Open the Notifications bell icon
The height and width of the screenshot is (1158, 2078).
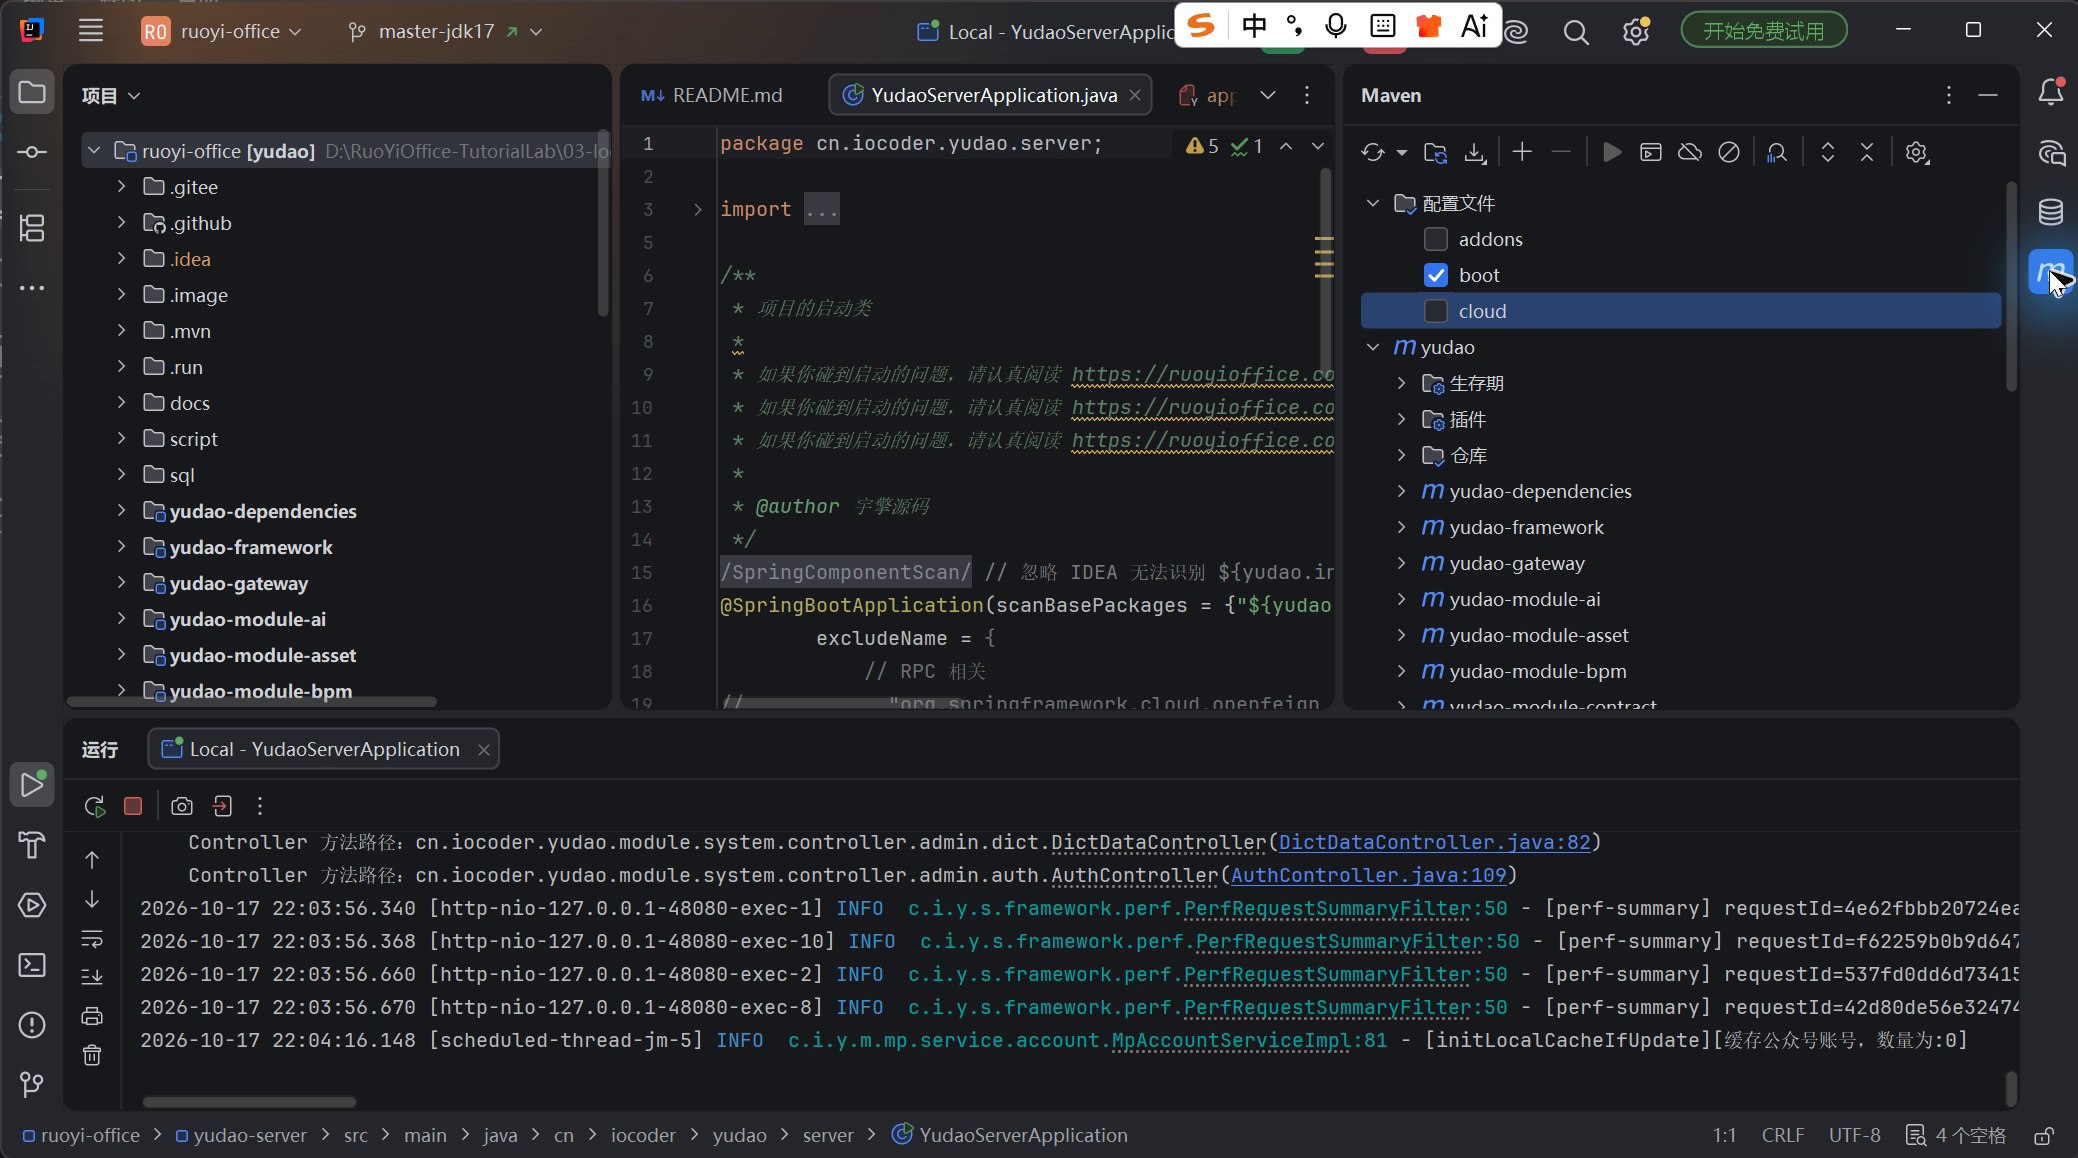tap(2050, 92)
